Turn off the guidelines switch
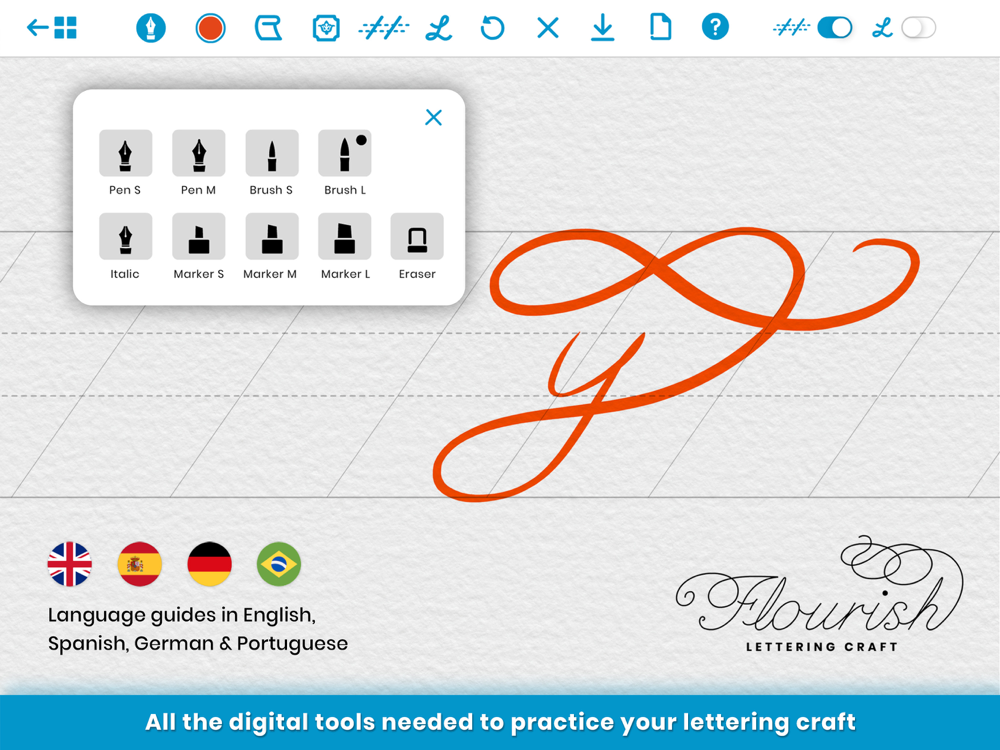 click(x=835, y=27)
